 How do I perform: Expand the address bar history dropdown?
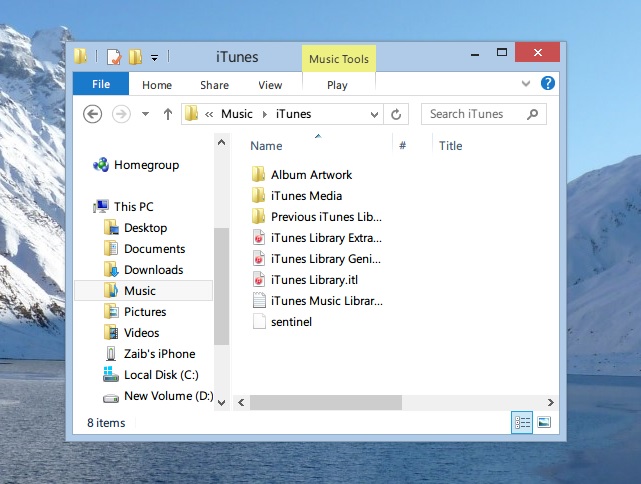pyautogui.click(x=374, y=114)
